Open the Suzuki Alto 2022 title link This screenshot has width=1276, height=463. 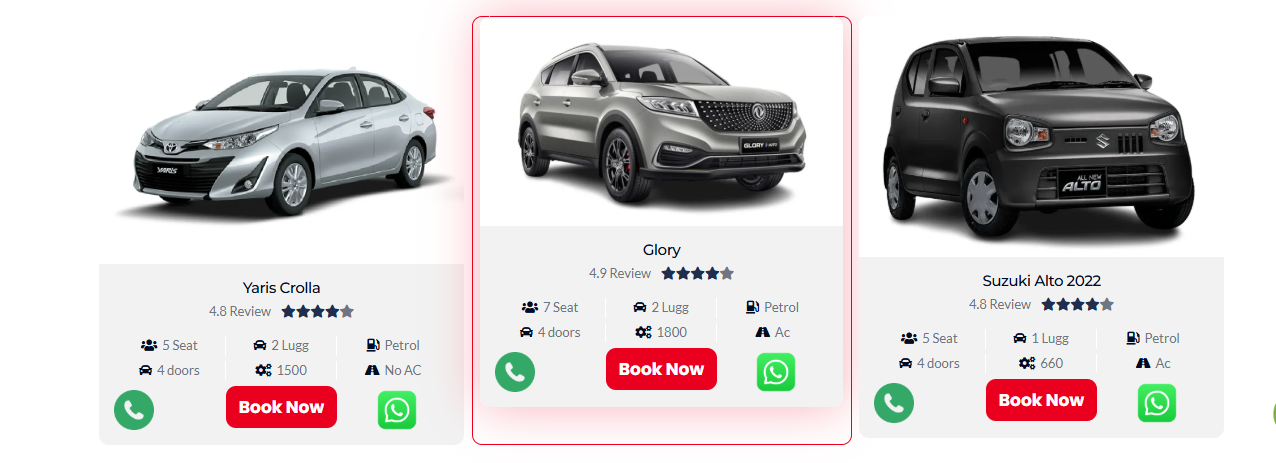point(1041,281)
